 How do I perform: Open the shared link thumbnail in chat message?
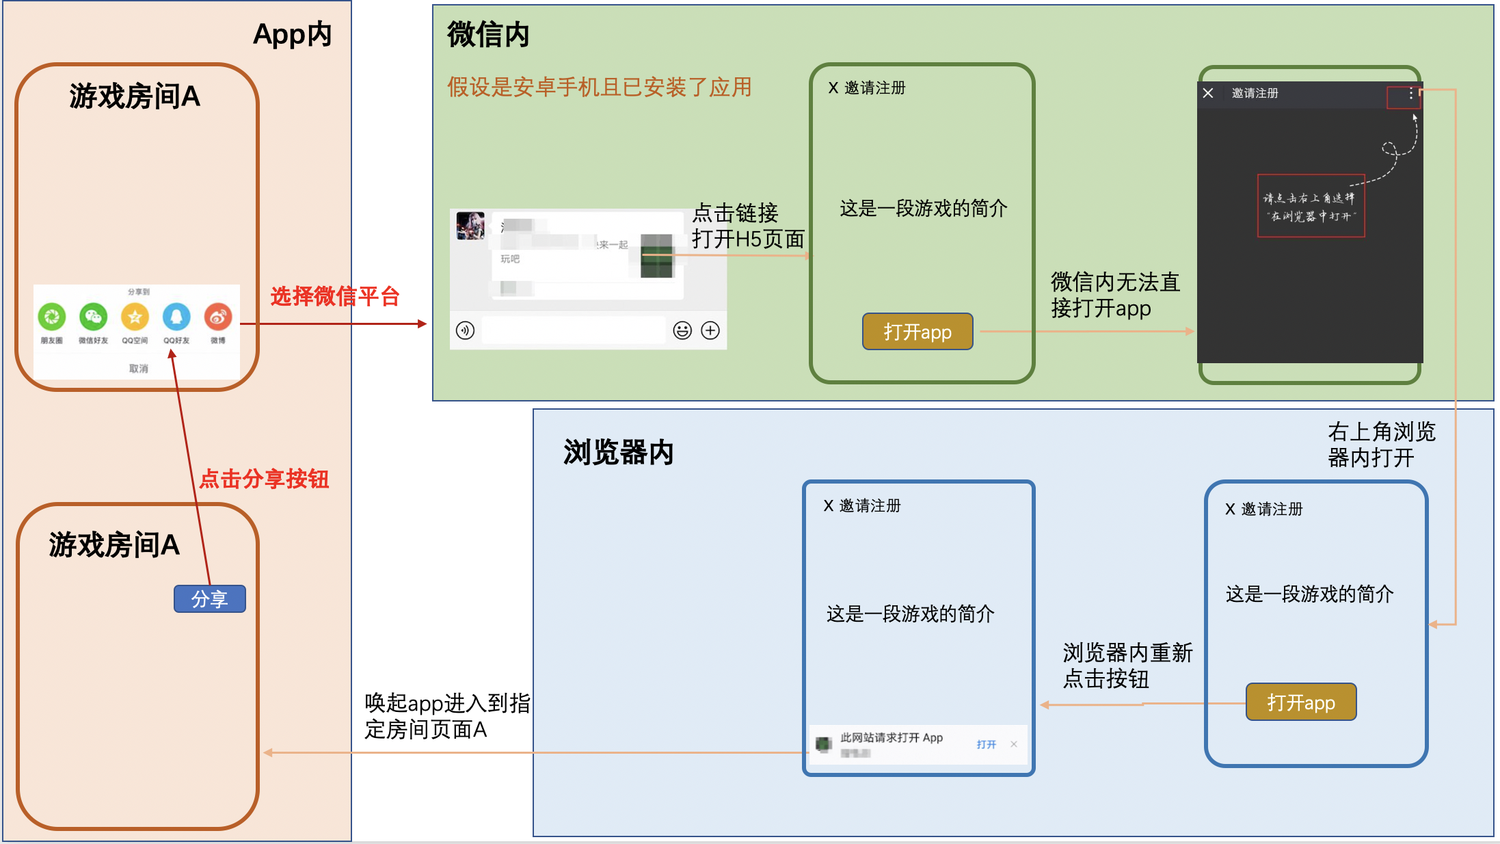656,255
